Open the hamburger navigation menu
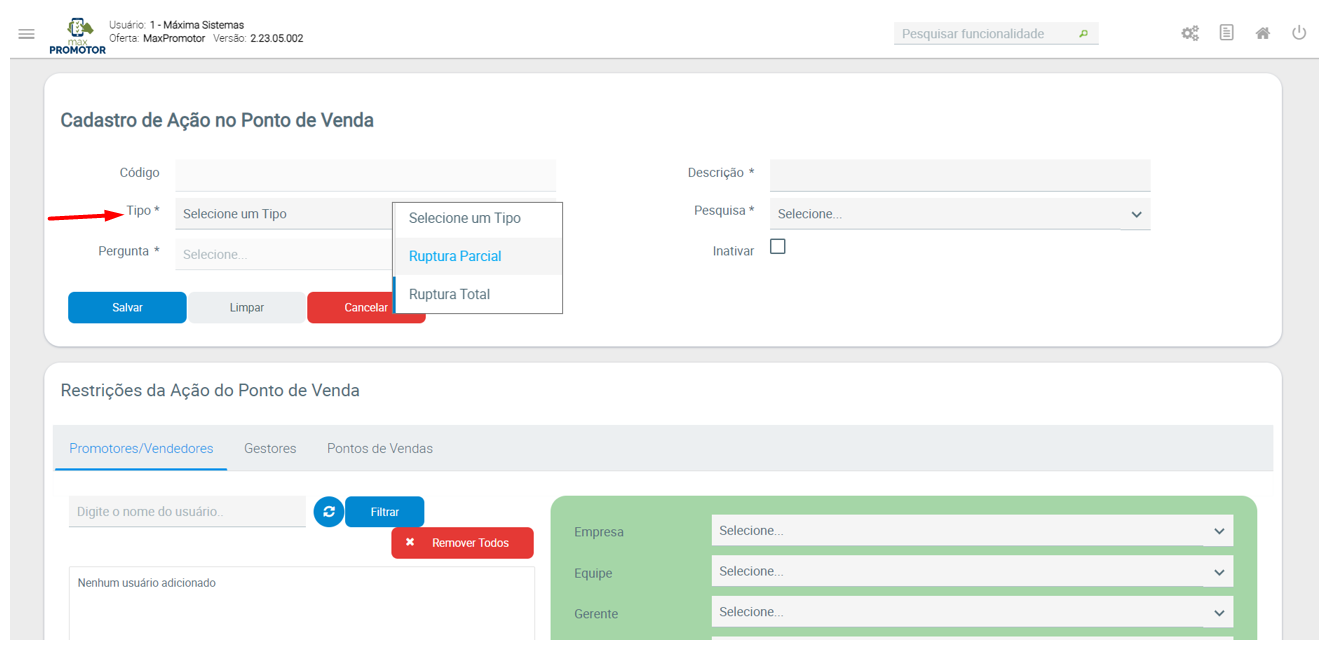This screenshot has height=648, width=1320. click(x=27, y=34)
